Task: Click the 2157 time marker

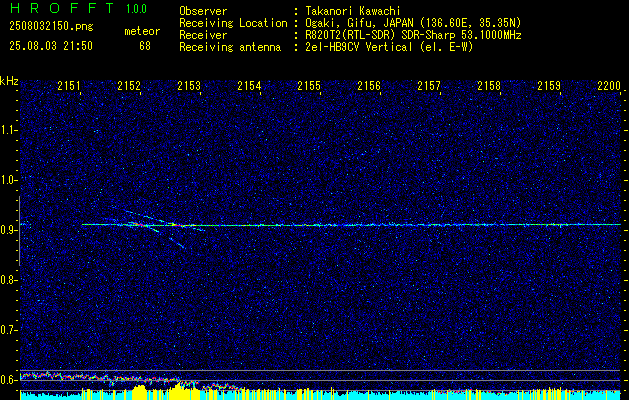Action: pos(429,85)
